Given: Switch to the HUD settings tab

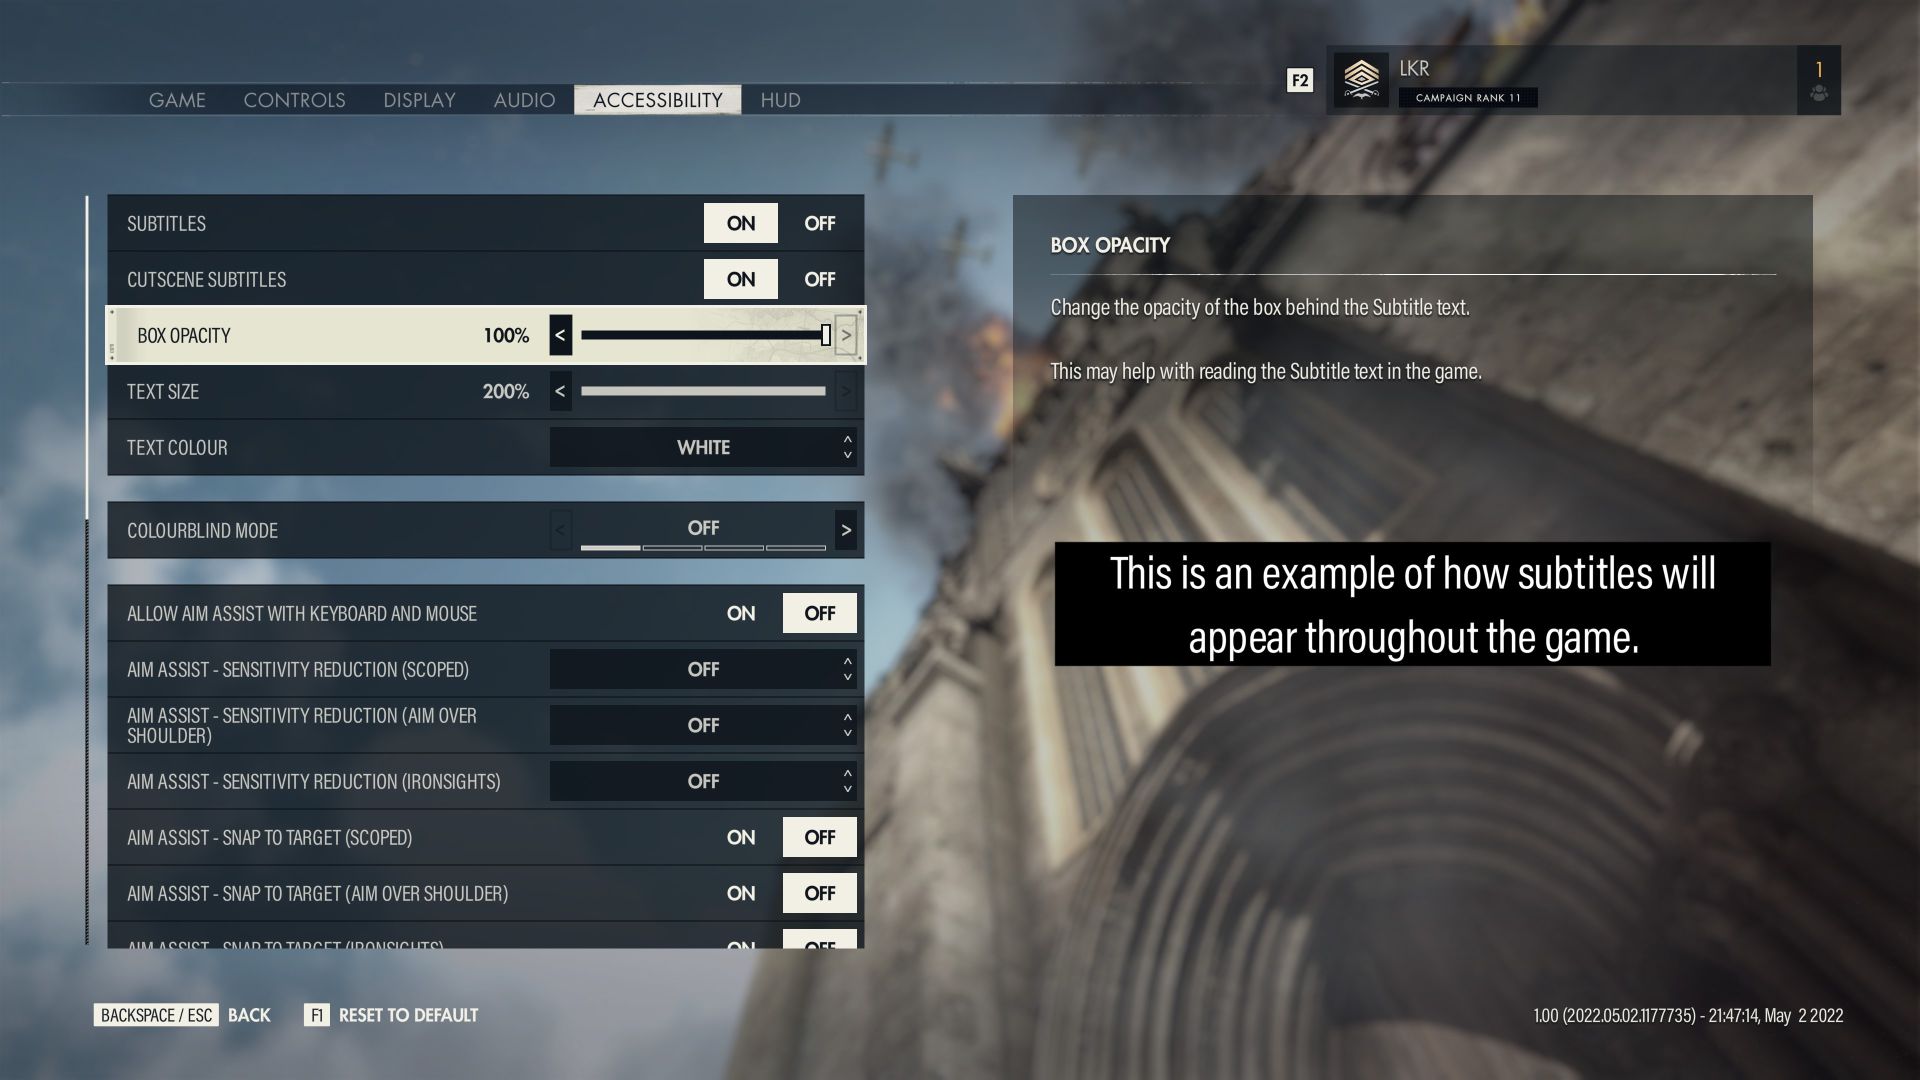Looking at the screenshot, I should tap(779, 99).
